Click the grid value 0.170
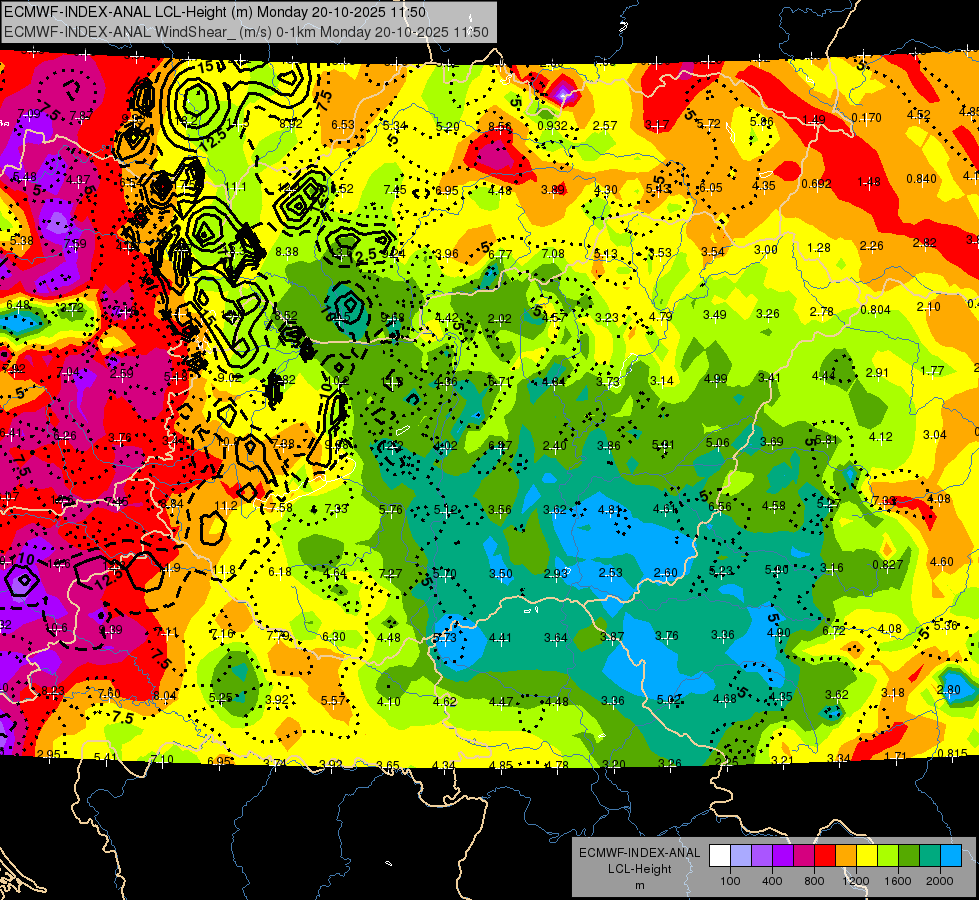Image resolution: width=979 pixels, height=900 pixels. point(867,117)
